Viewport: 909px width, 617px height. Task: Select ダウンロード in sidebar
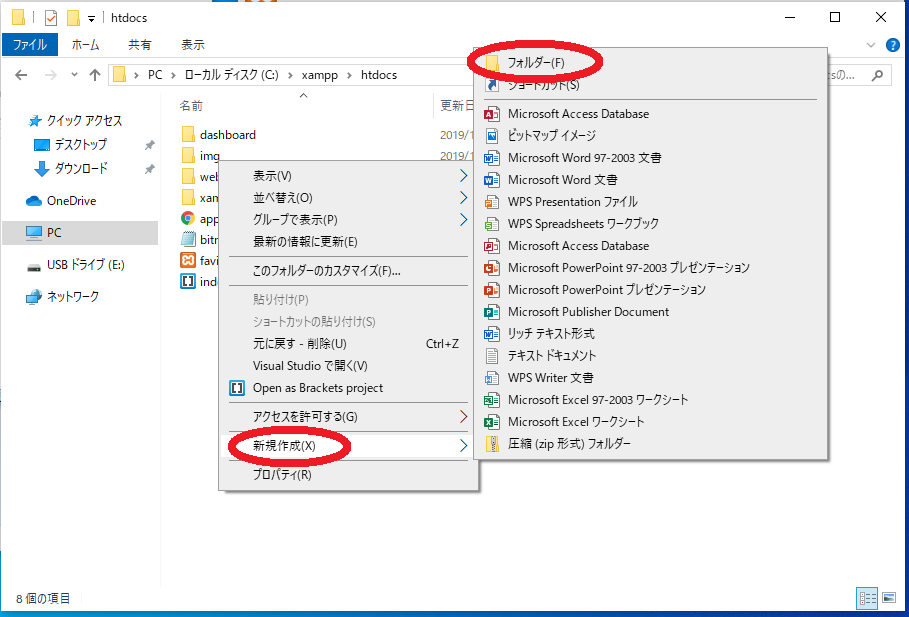[81, 168]
